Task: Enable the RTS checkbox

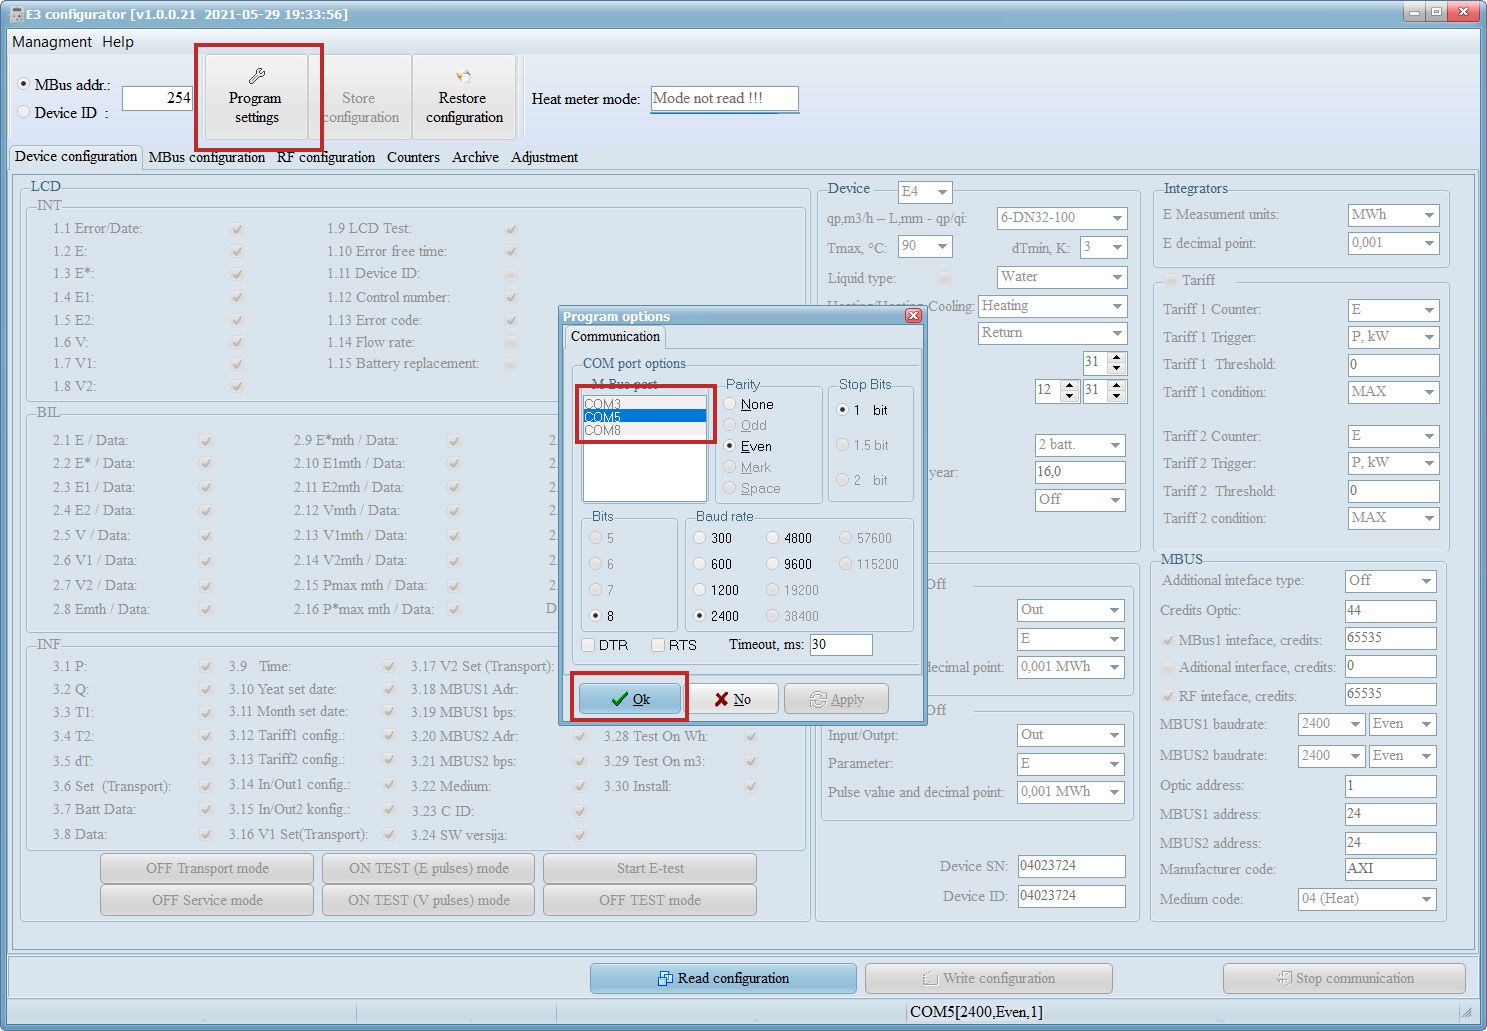Action: (x=658, y=645)
